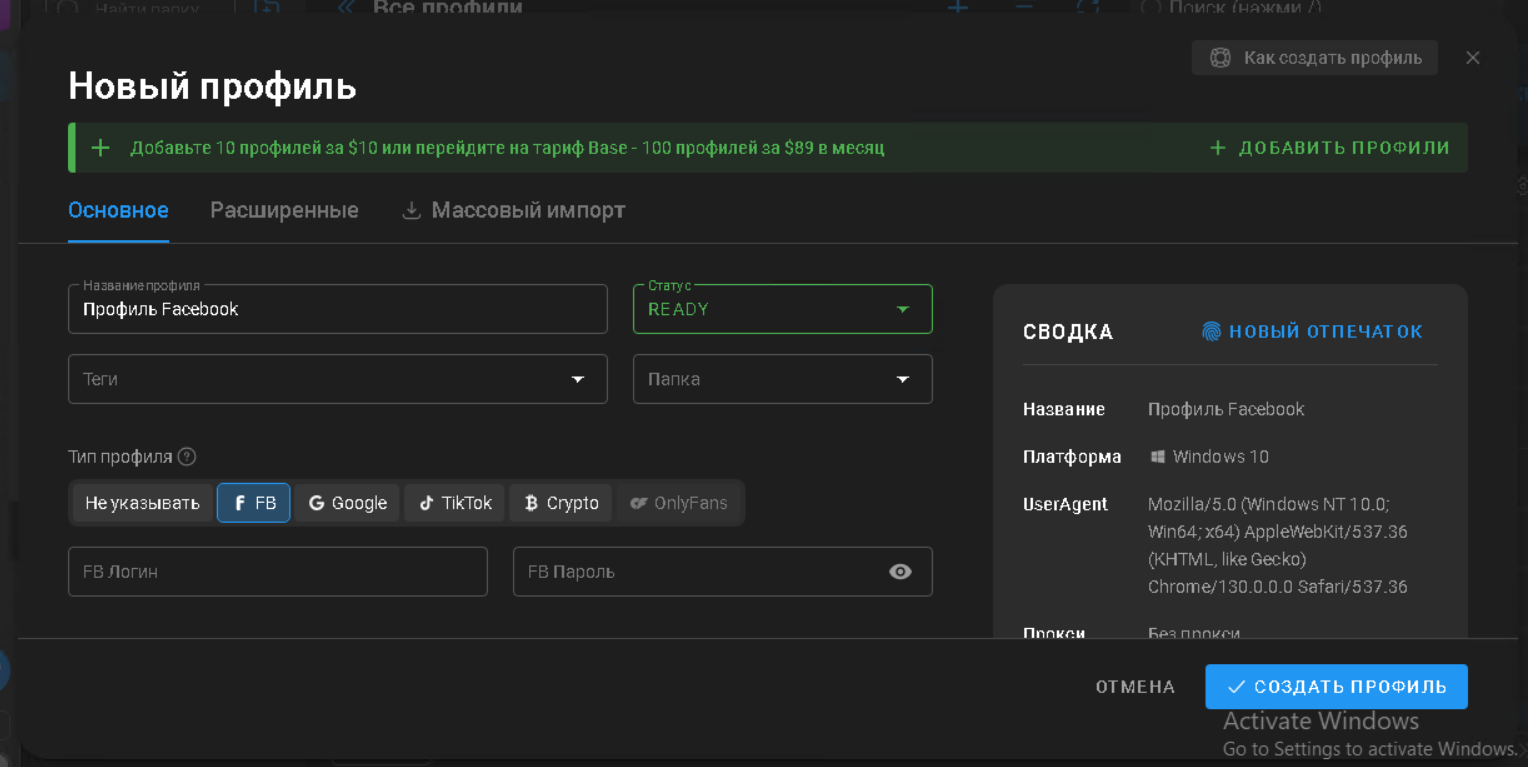Screen dimensions: 1528x767
Task: Click the Без прокси value in summary
Action: pos(1194,633)
